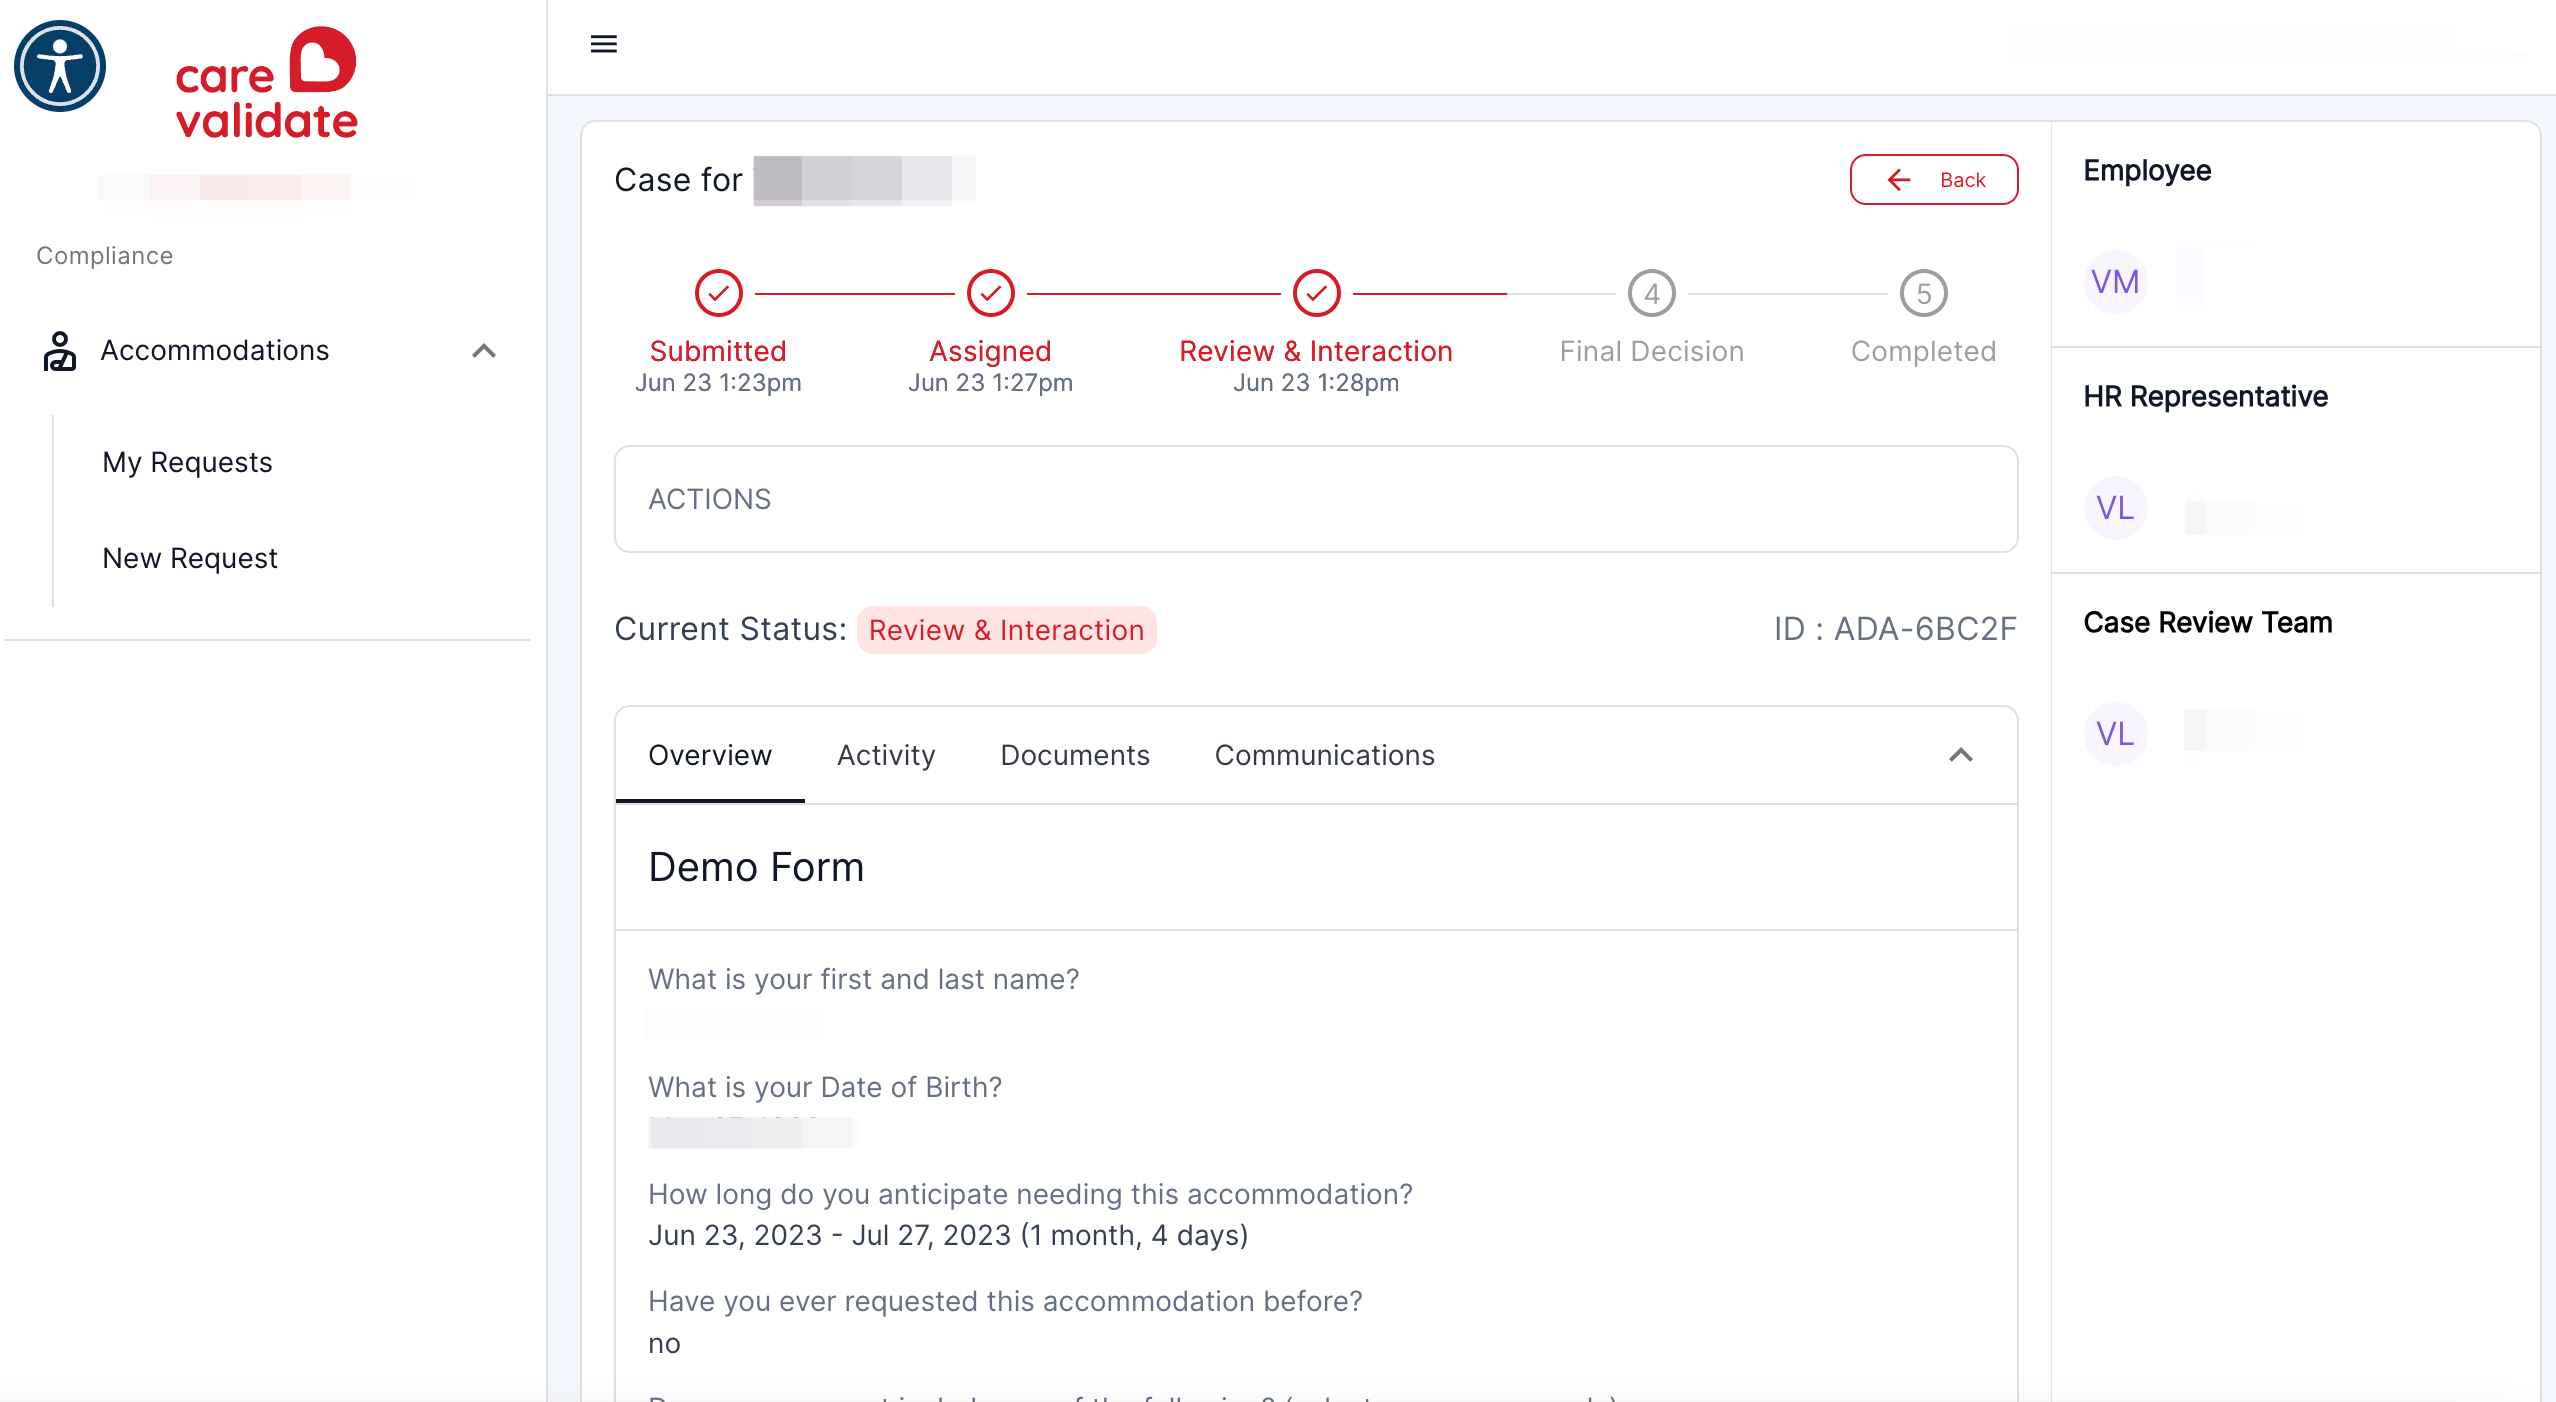This screenshot has width=2556, height=1402.
Task: Click the 'Jun 23 1:27pm' assigned timestamp
Action: (990, 383)
